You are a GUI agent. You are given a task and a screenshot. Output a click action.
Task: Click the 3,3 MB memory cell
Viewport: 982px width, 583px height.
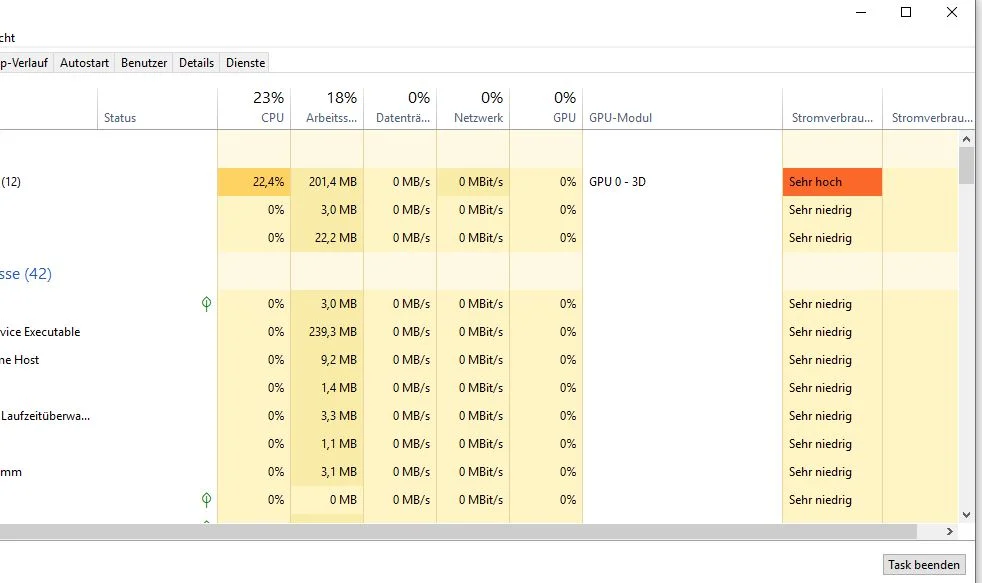pos(327,416)
